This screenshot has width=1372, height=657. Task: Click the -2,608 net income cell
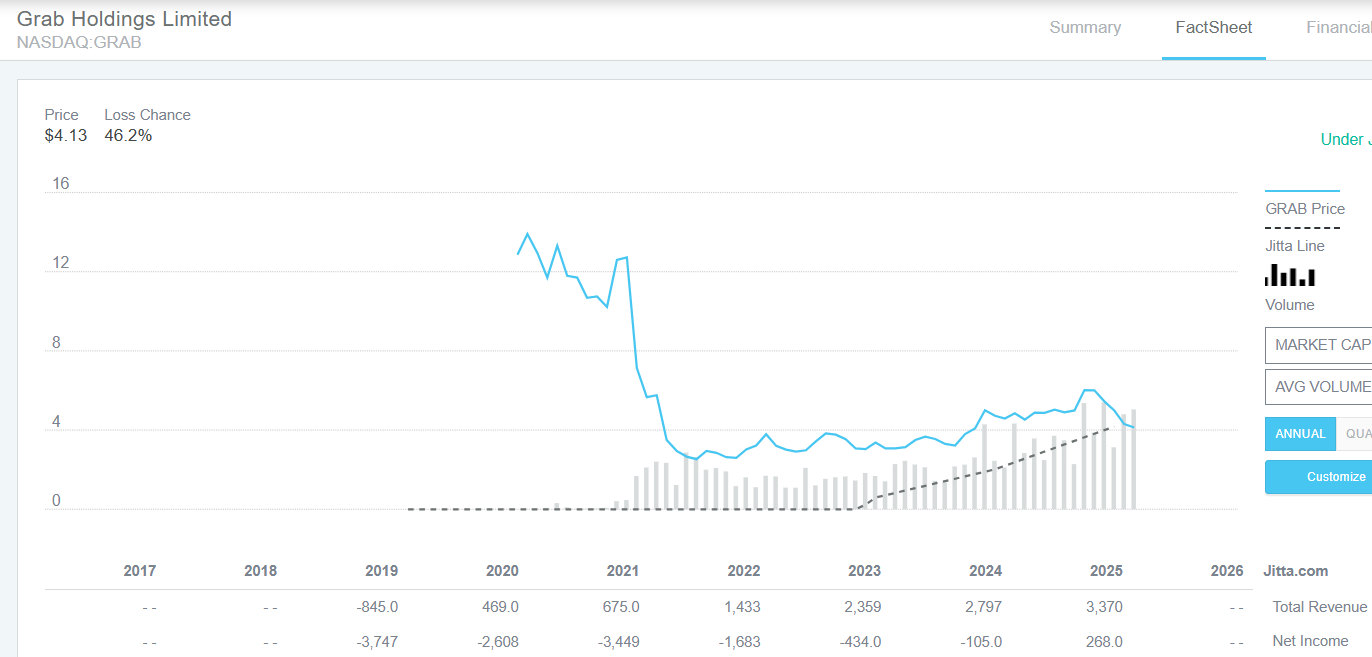500,641
